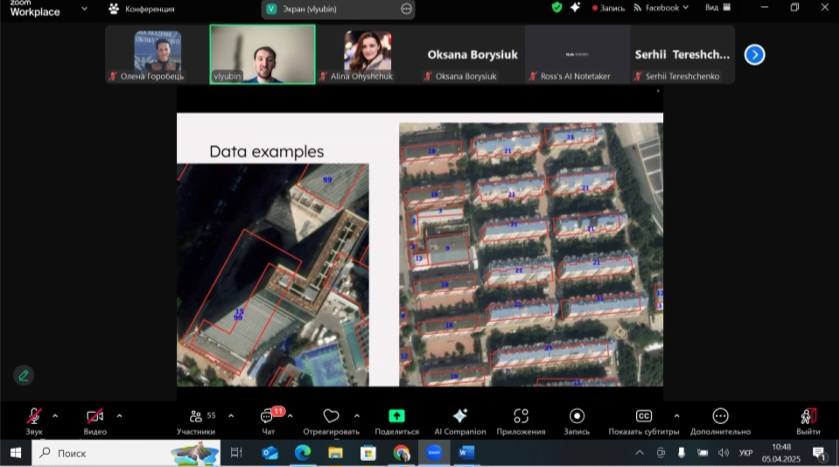839x467 pixels.
Task: Open the Приложения apps icon
Action: 520,416
